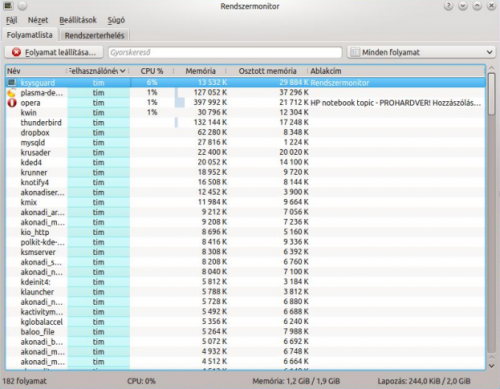Viewport: 500px width, 389px height.
Task: Sort by Ablakcím column header
Action: click(396, 71)
